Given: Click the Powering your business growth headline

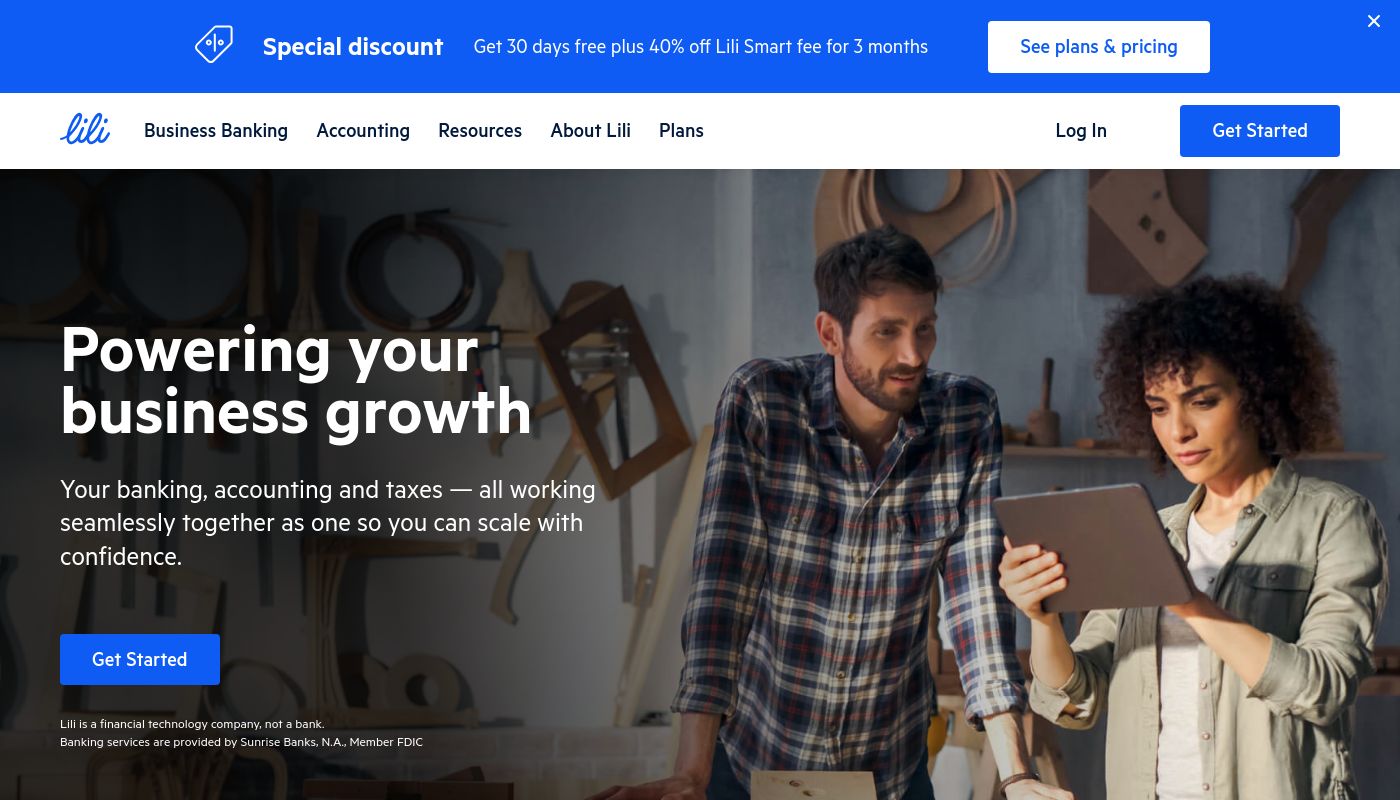Looking at the screenshot, I should (296, 380).
